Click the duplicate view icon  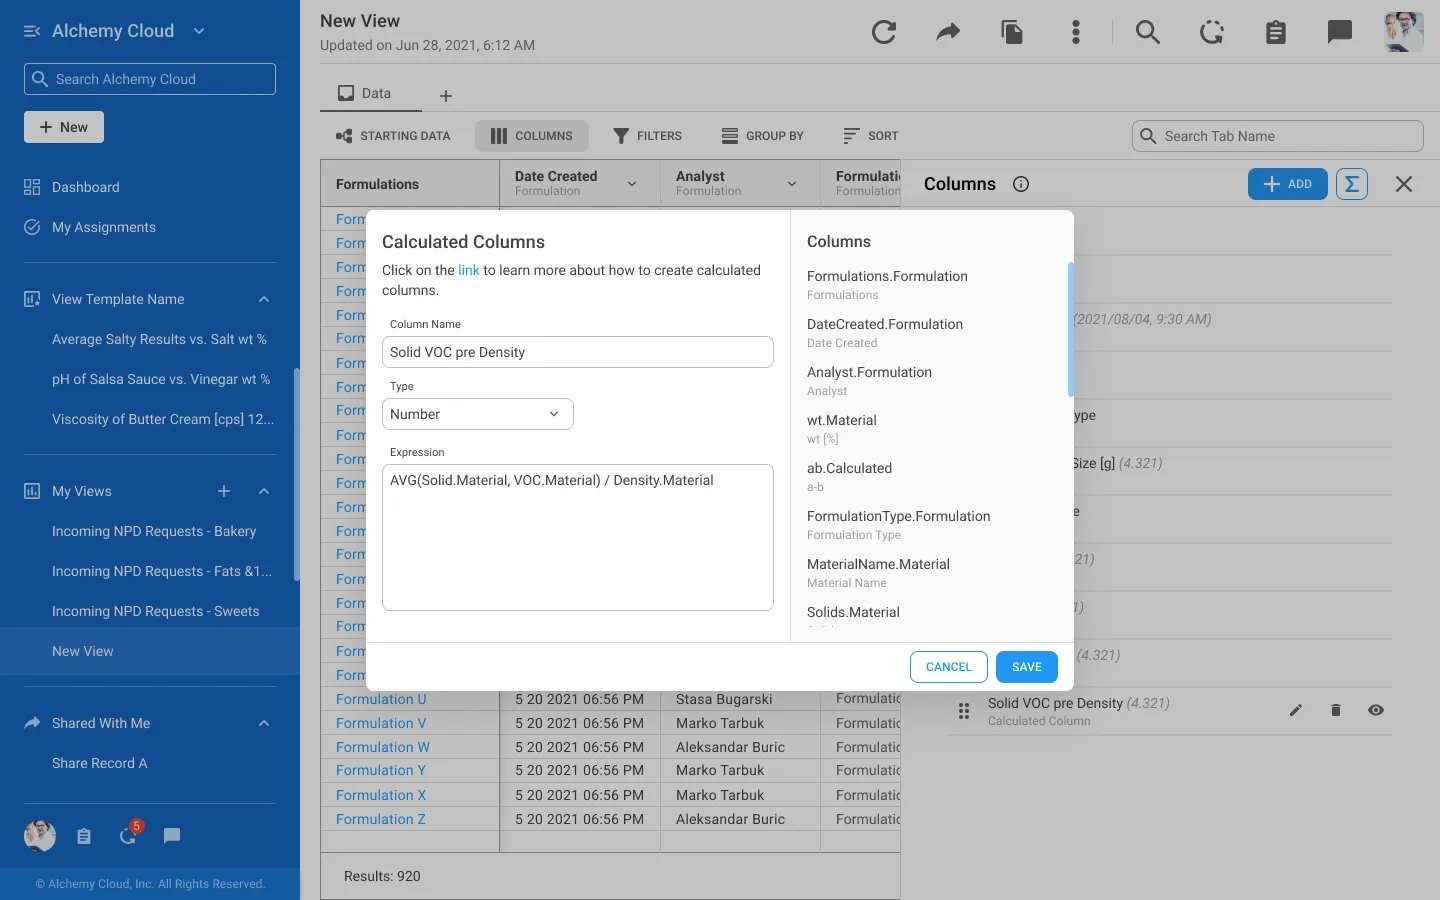coord(1012,32)
